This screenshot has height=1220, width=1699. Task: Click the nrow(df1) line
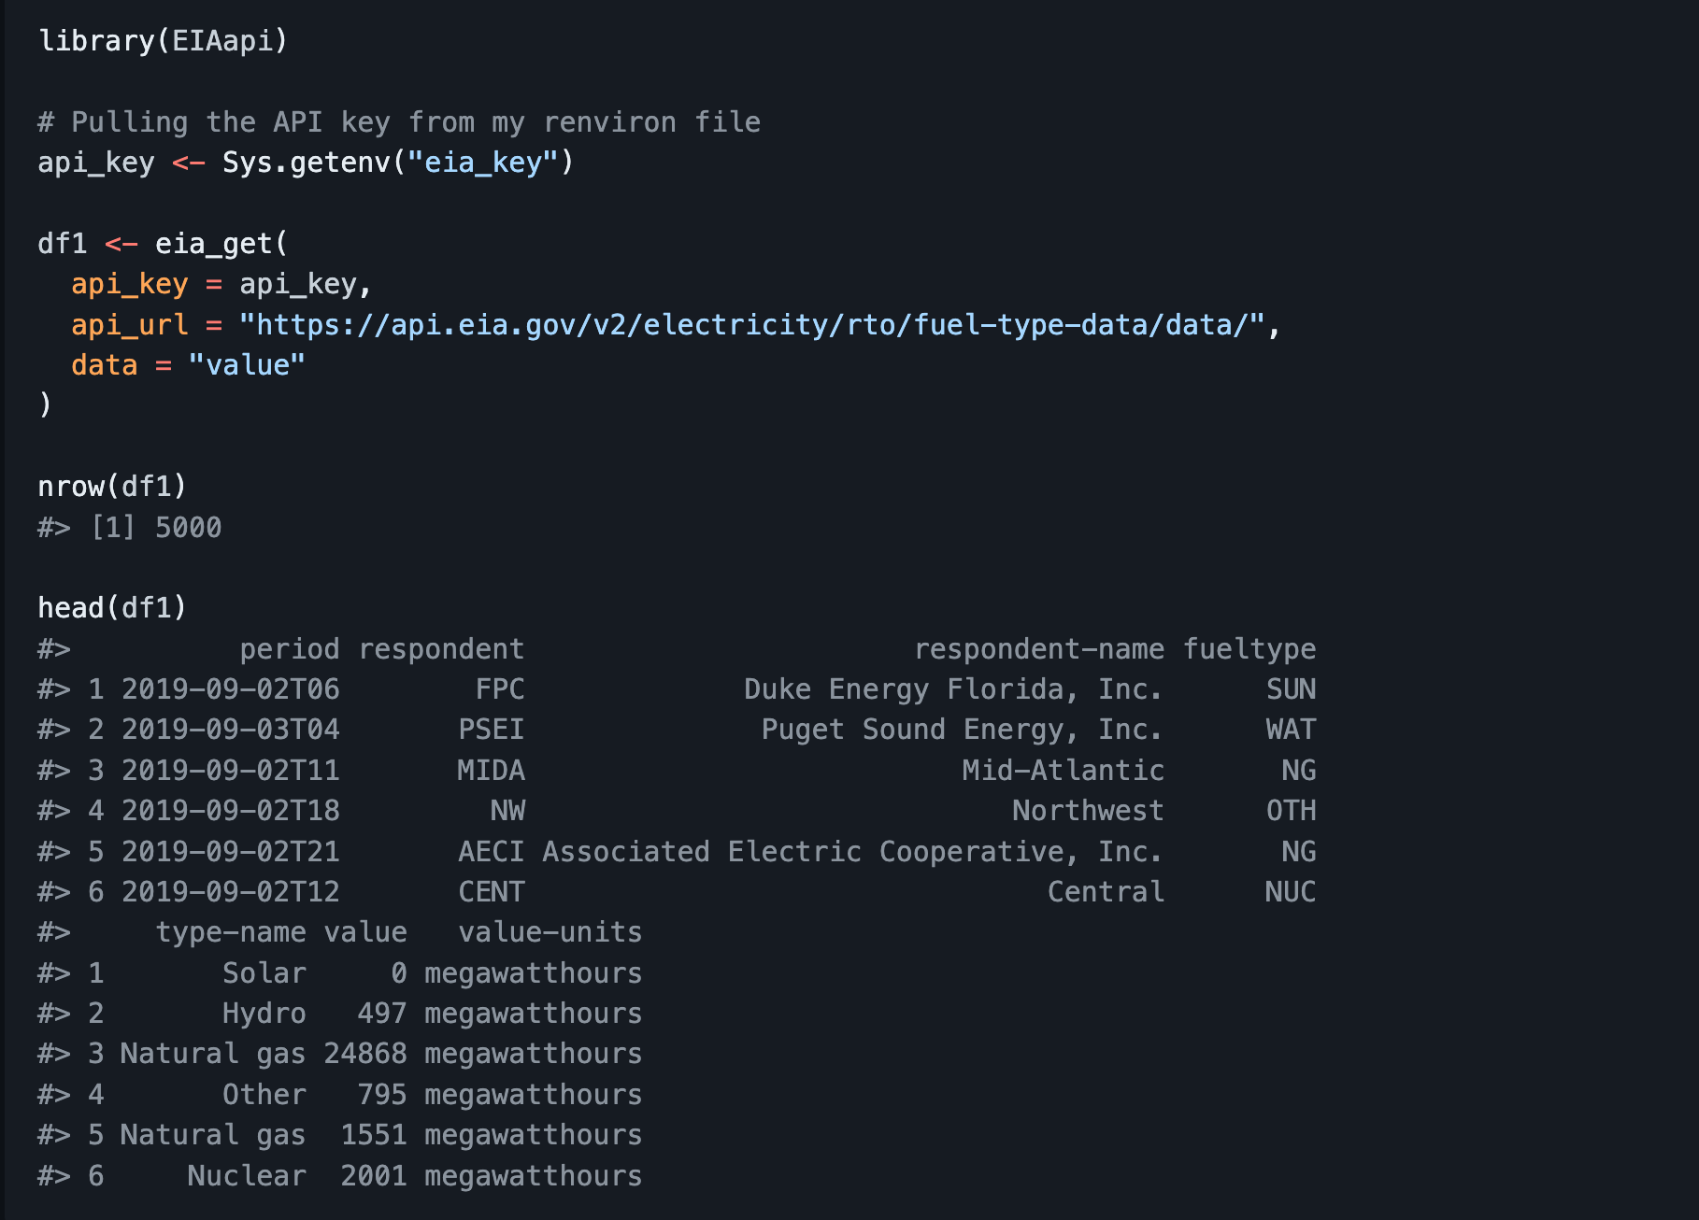coord(112,487)
